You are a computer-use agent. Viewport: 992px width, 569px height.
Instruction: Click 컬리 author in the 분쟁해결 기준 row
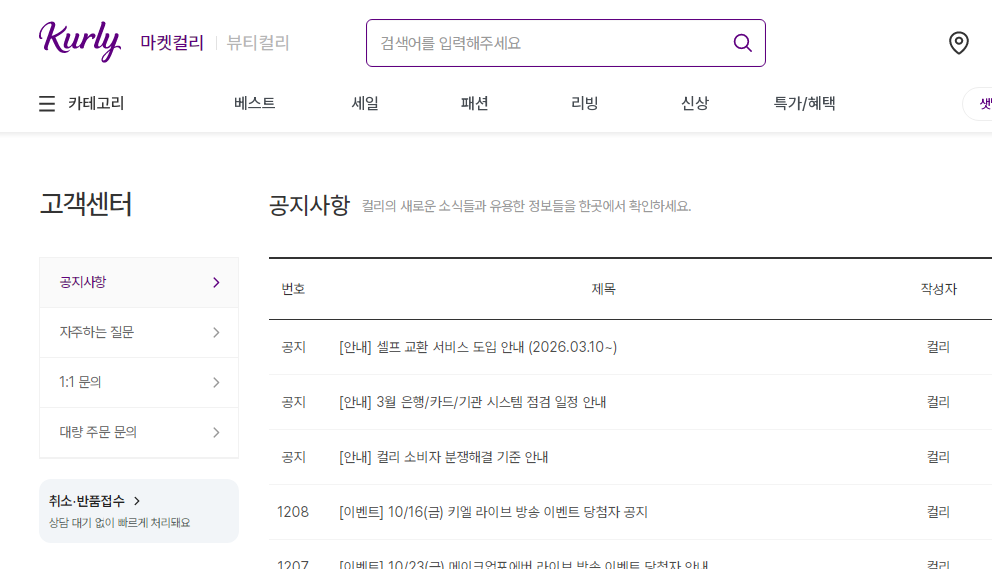tap(938, 457)
